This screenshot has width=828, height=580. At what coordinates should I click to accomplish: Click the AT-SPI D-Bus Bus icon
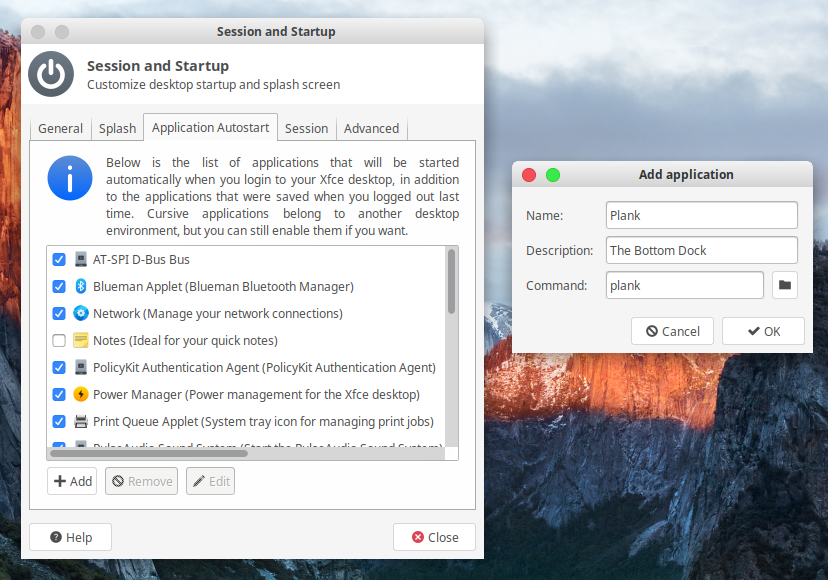click(x=80, y=259)
